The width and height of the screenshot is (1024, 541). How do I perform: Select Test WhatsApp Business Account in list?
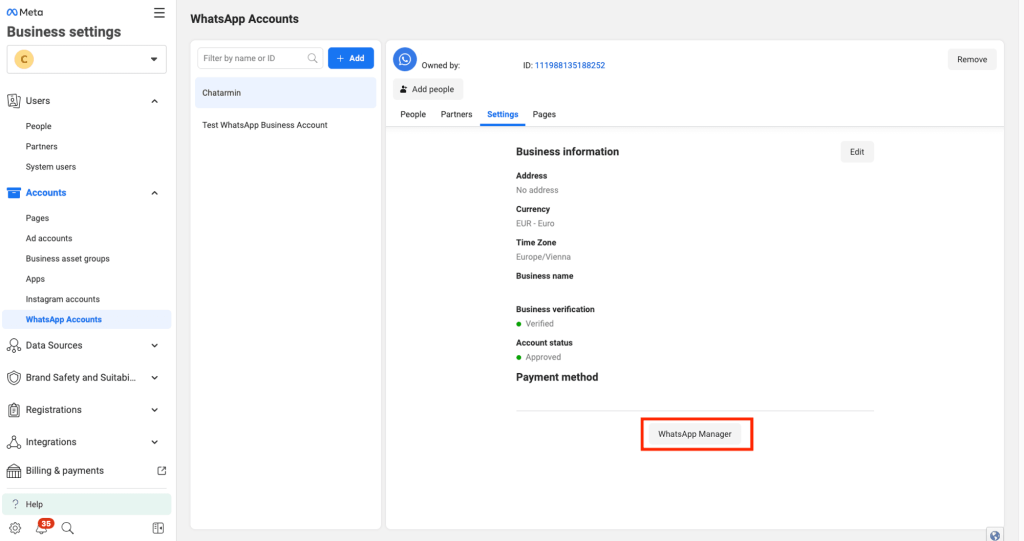(x=265, y=125)
